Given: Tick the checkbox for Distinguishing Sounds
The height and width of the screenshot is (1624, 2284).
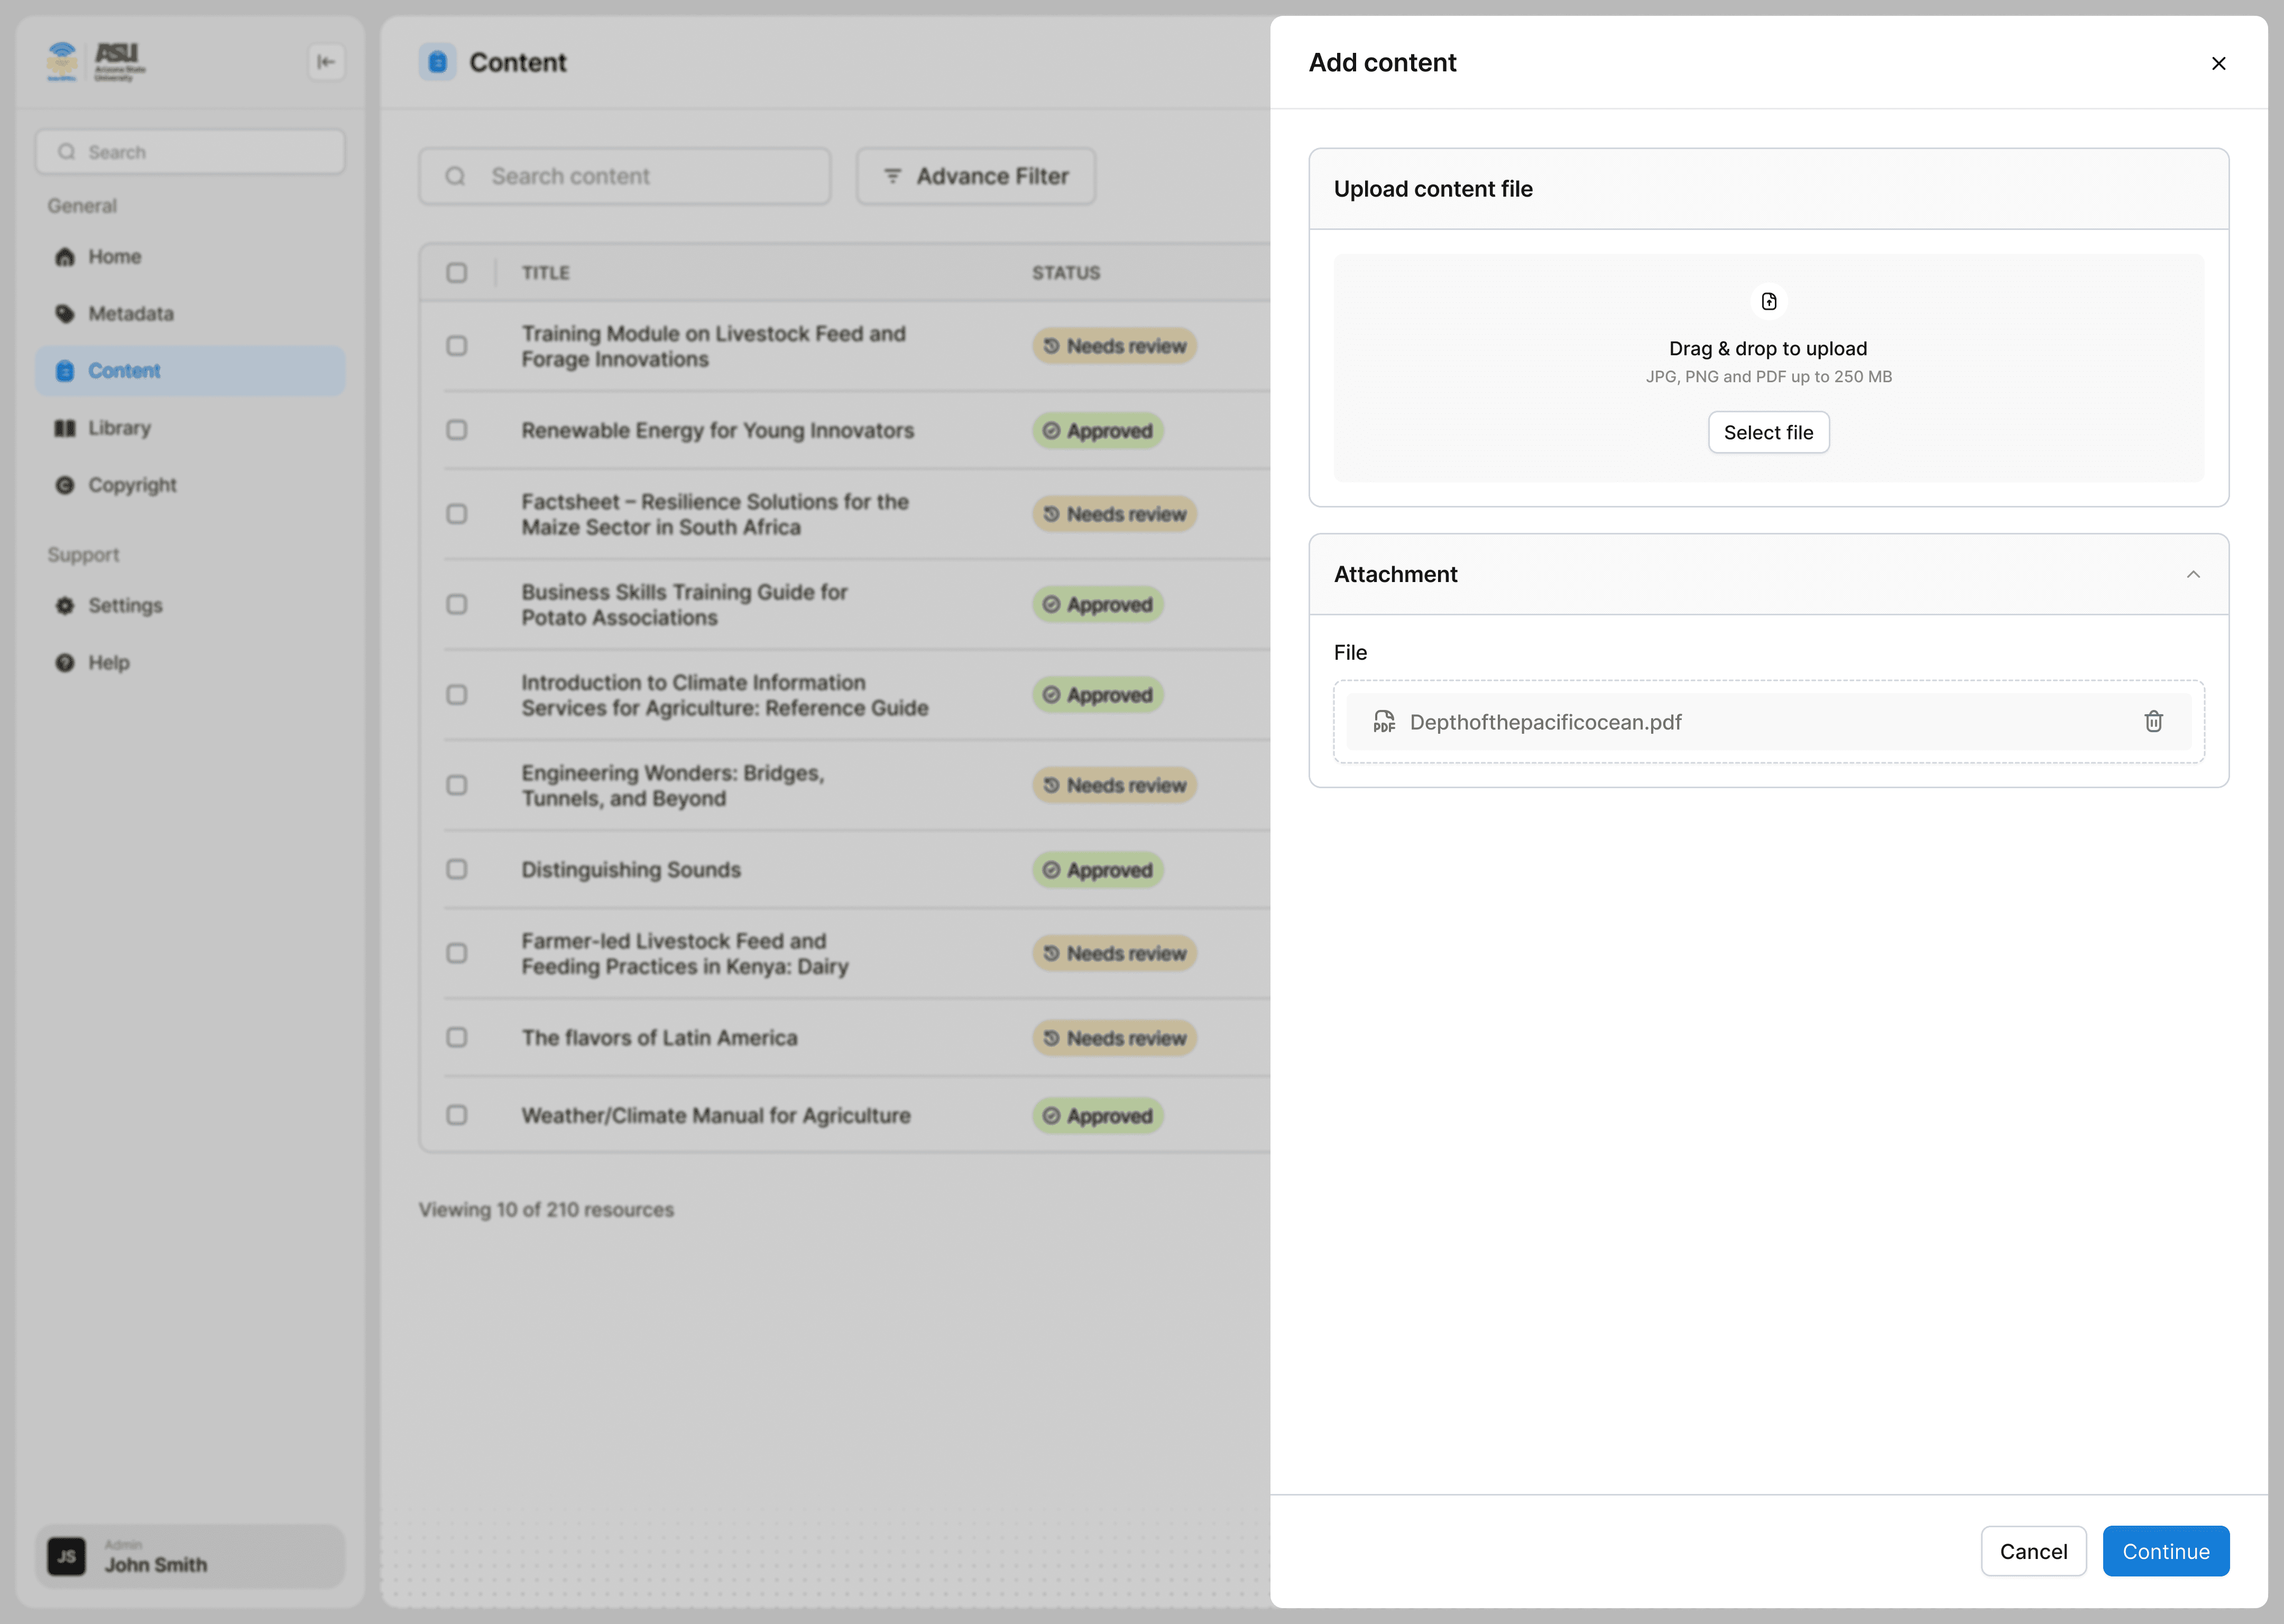Looking at the screenshot, I should tap(457, 869).
